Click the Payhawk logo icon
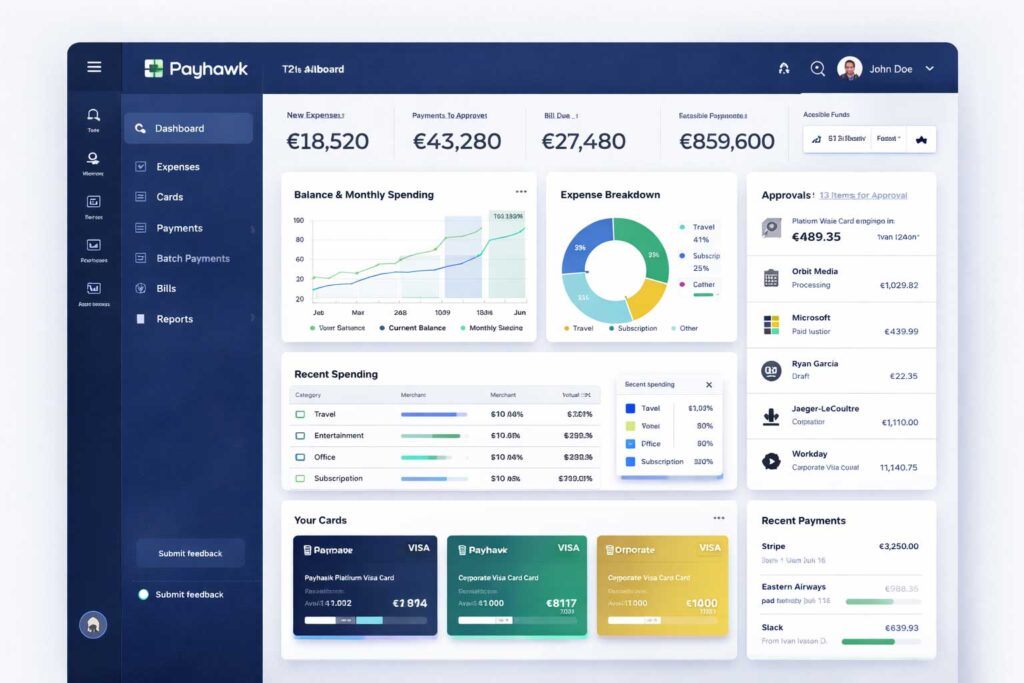 [x=157, y=68]
